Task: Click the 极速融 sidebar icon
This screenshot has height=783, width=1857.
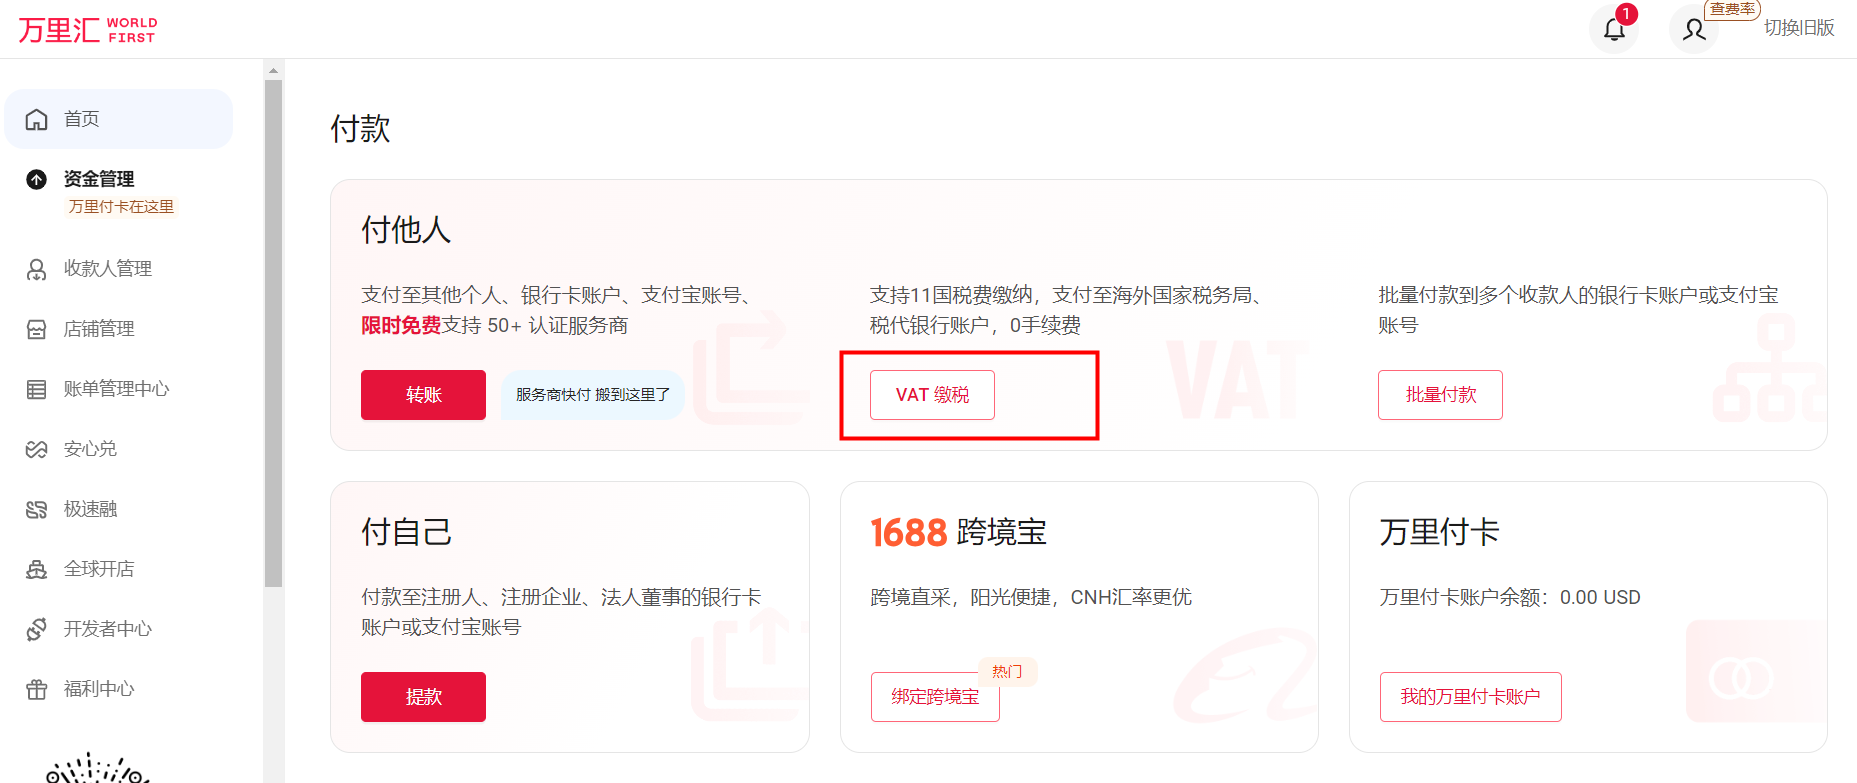Action: tap(37, 509)
